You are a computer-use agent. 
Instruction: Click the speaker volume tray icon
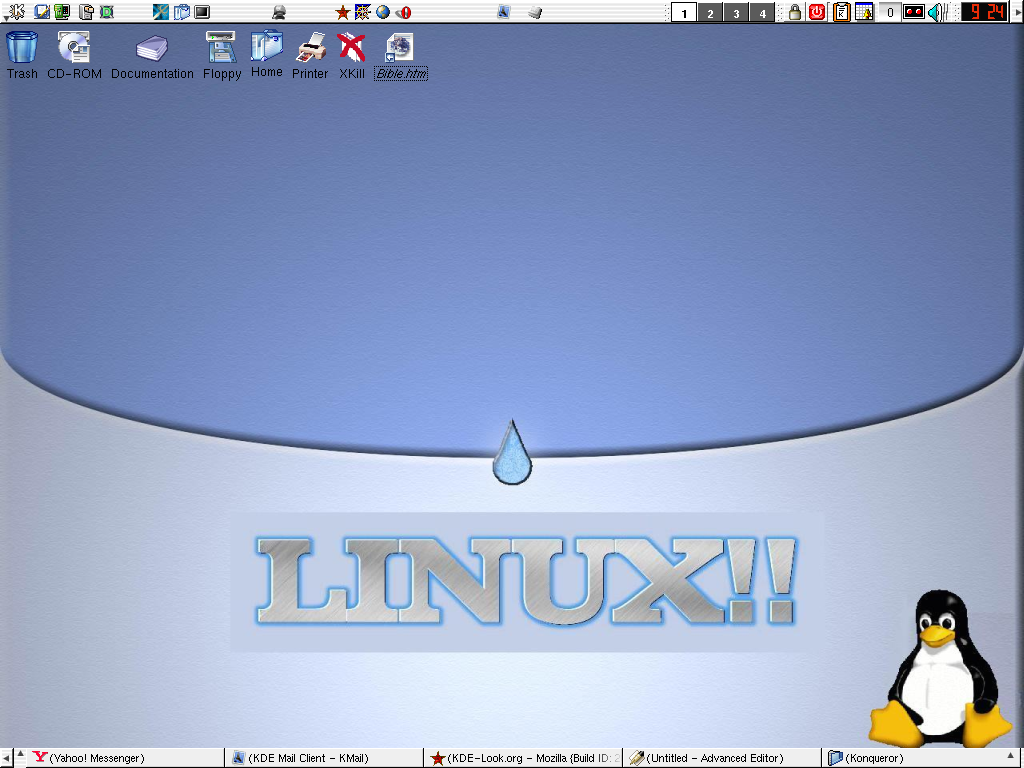pyautogui.click(x=937, y=12)
